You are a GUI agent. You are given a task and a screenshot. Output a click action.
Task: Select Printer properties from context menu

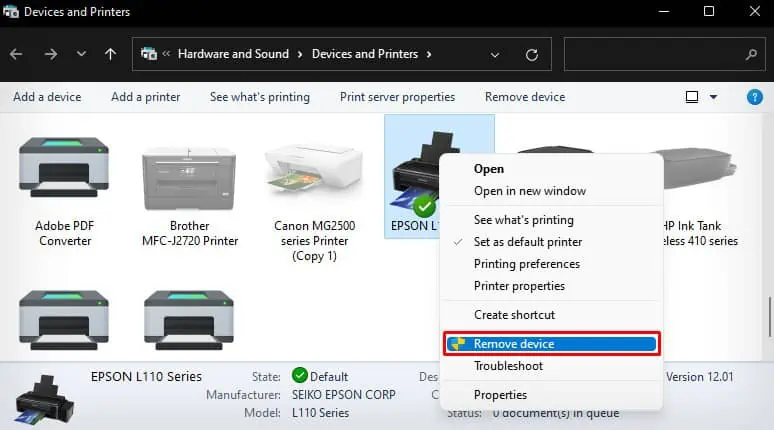(519, 286)
